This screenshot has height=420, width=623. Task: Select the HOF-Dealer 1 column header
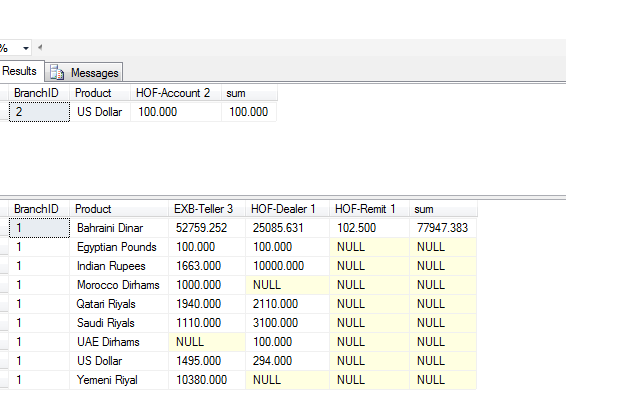(x=287, y=209)
